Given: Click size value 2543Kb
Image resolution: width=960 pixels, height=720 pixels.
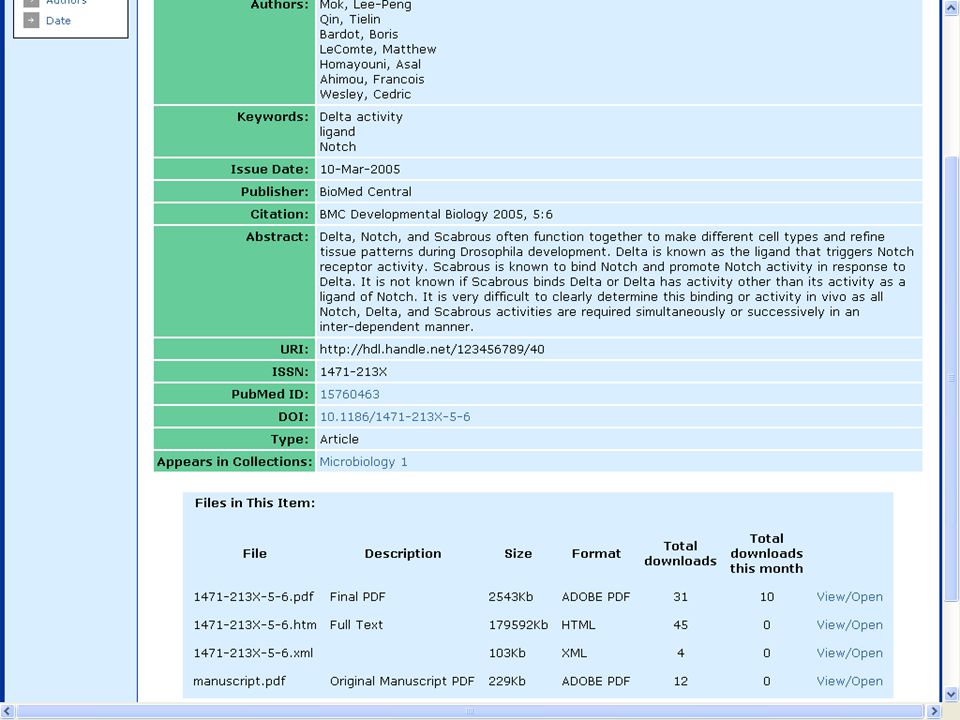Looking at the screenshot, I should pyautogui.click(x=511, y=597).
